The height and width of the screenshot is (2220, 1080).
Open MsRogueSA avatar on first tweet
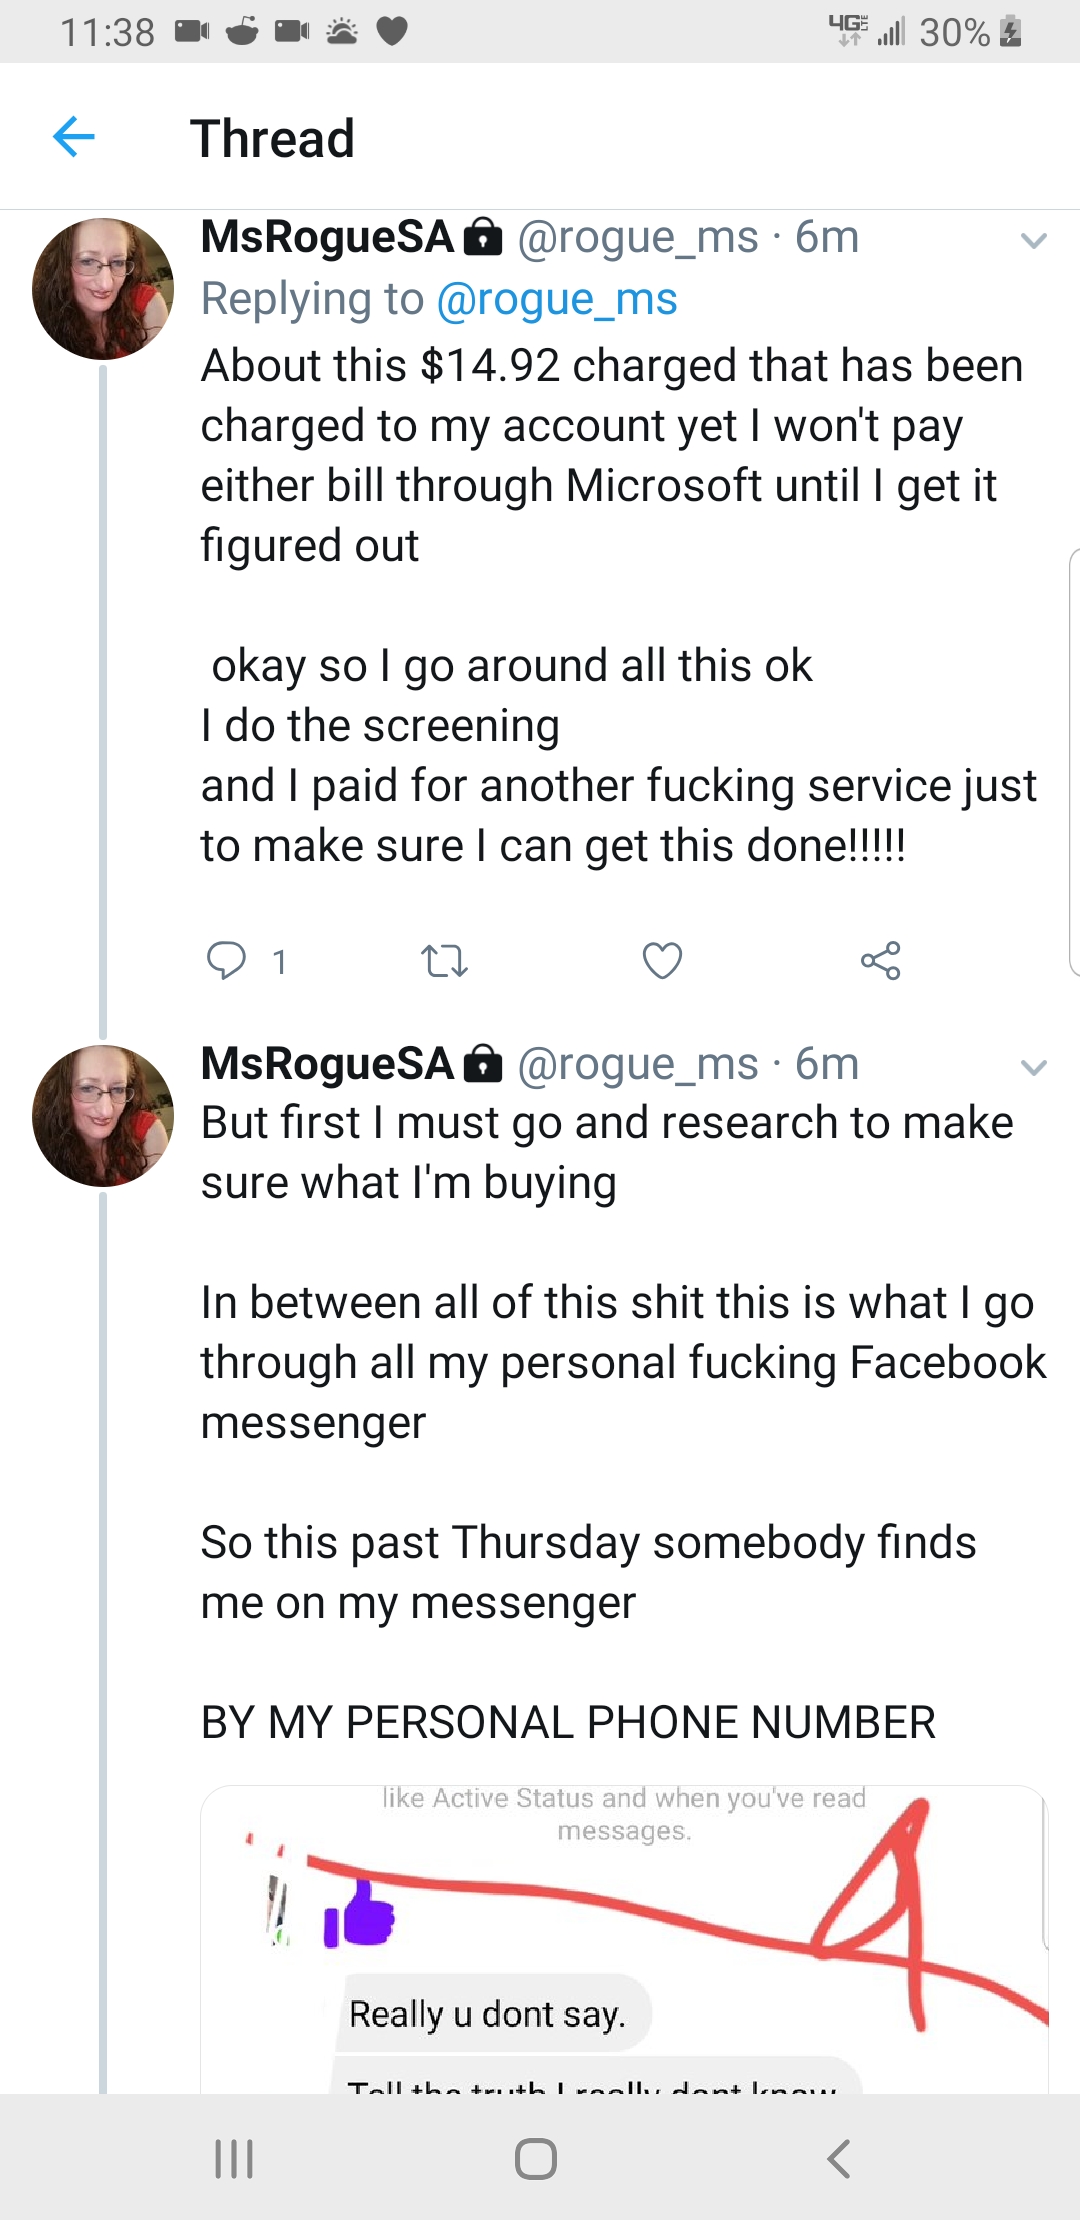click(x=103, y=289)
